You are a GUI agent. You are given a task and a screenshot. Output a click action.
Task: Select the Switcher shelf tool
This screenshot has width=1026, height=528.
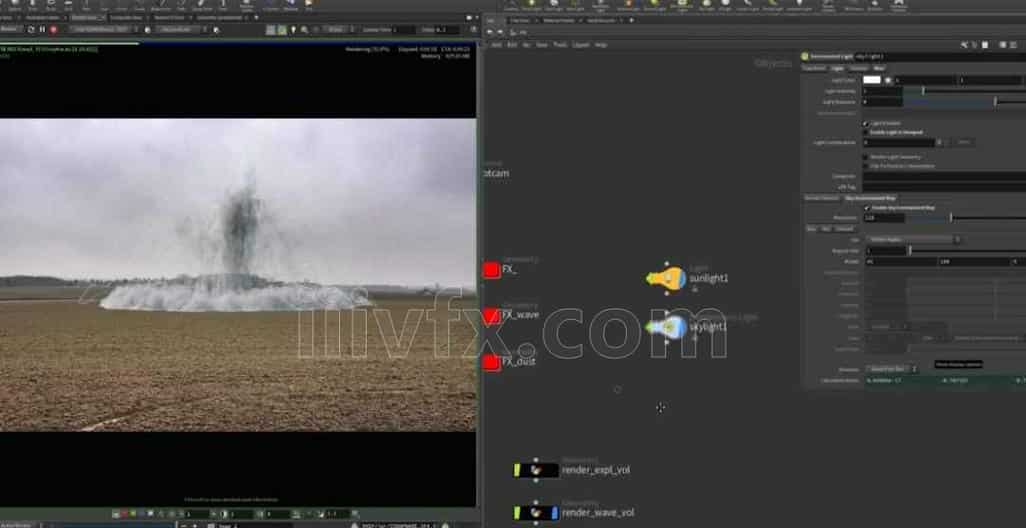coord(875,7)
